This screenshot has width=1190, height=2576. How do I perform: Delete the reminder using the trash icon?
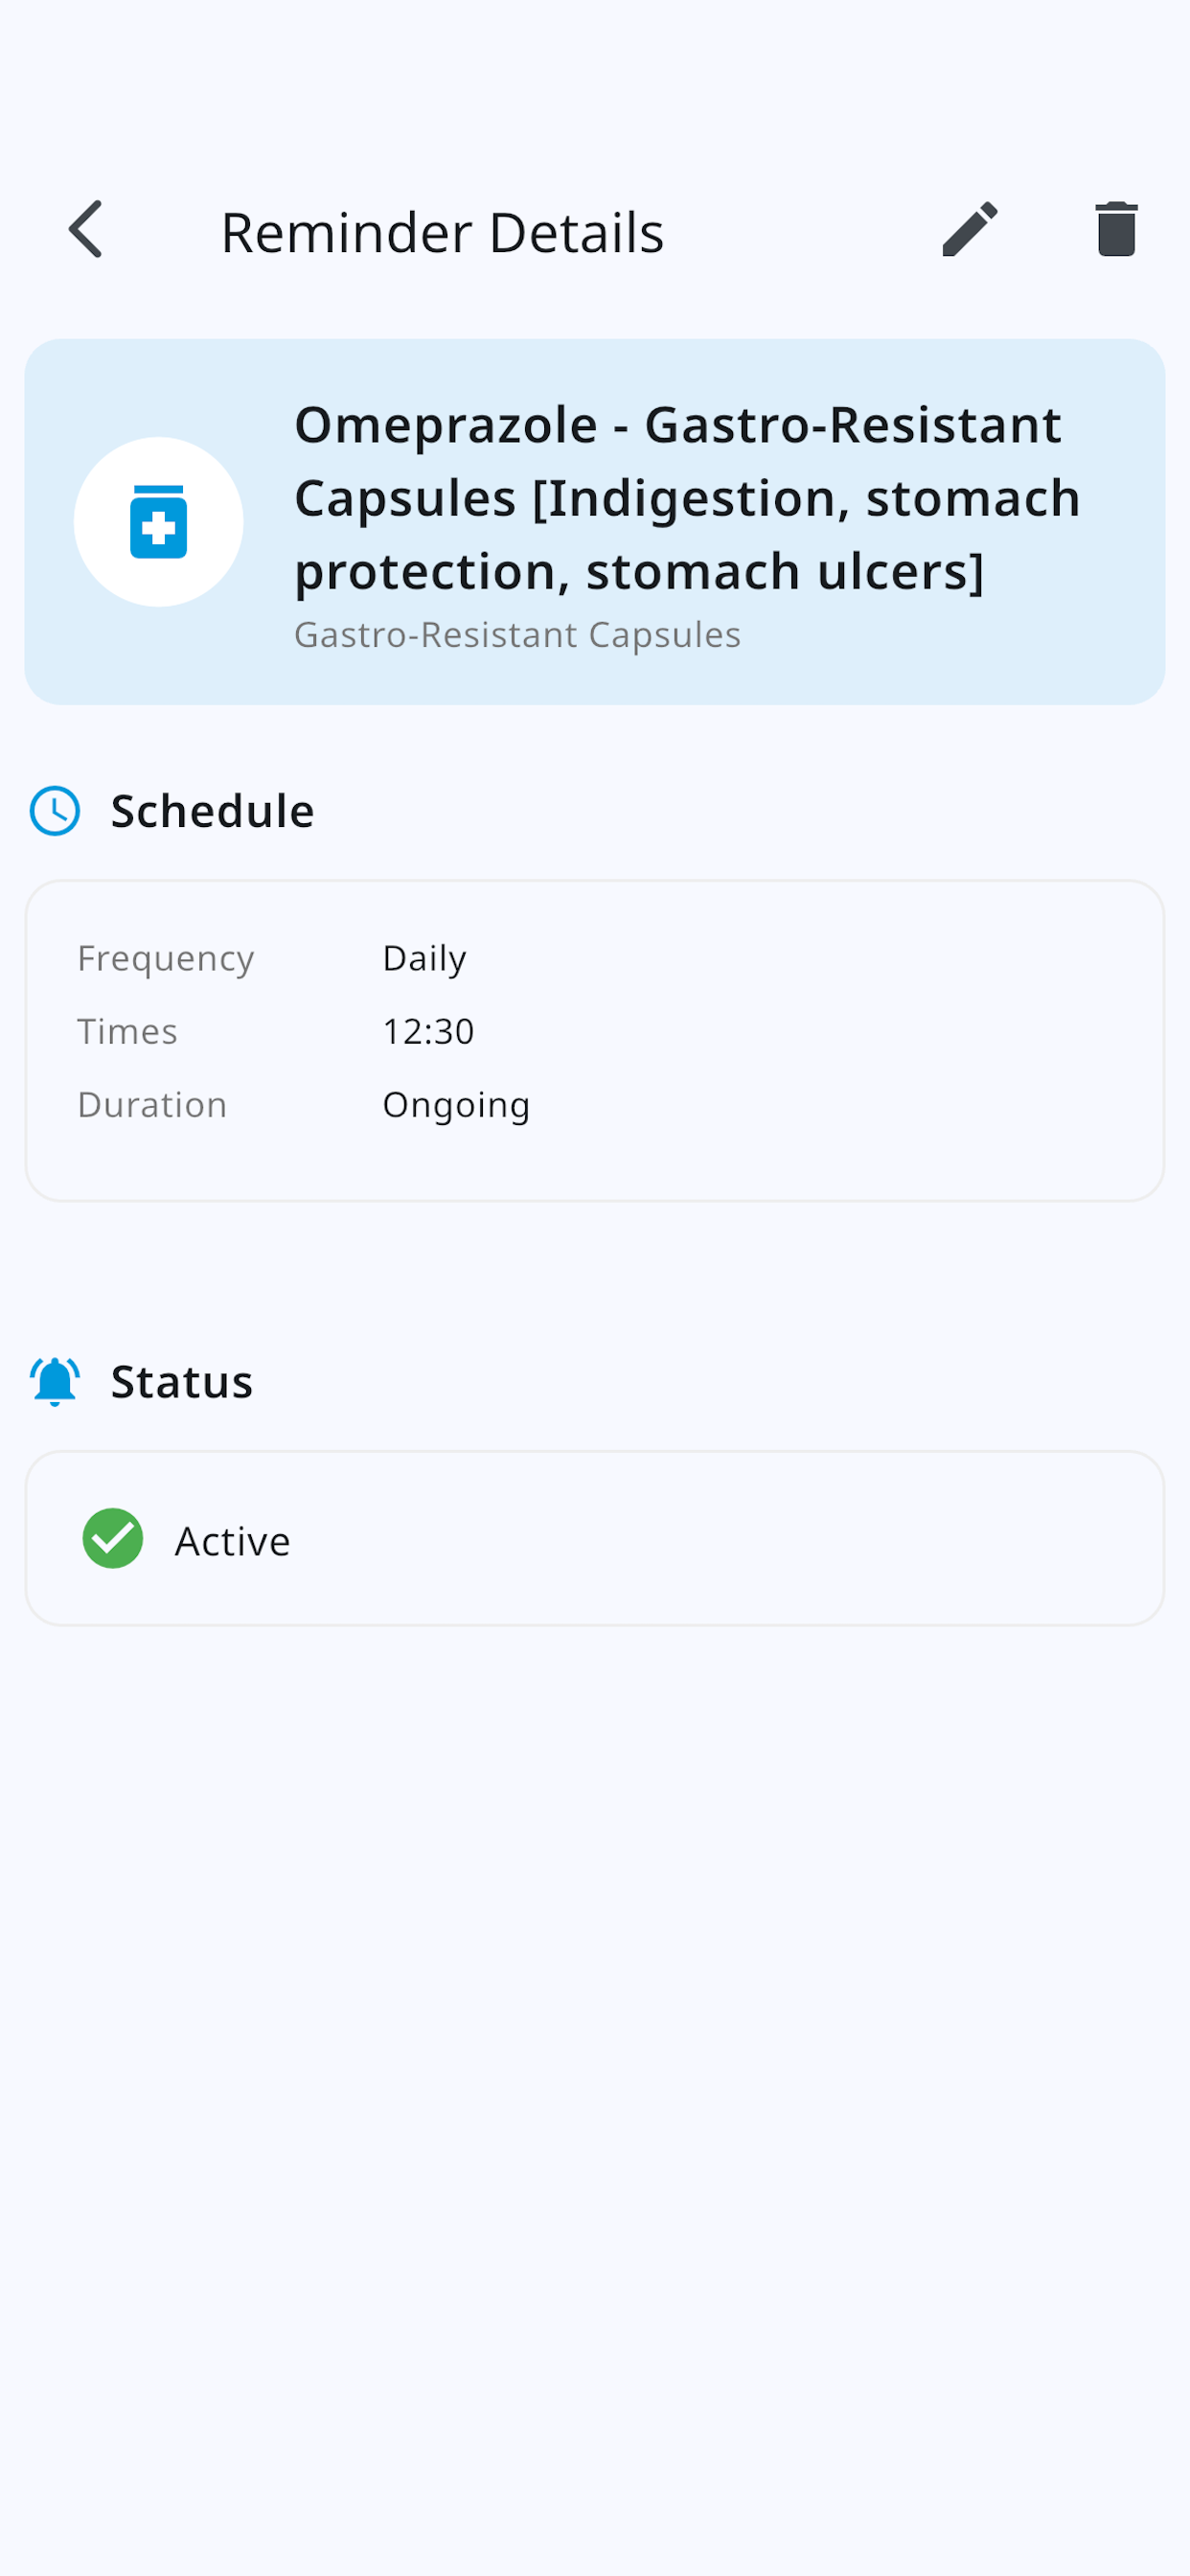click(x=1116, y=230)
